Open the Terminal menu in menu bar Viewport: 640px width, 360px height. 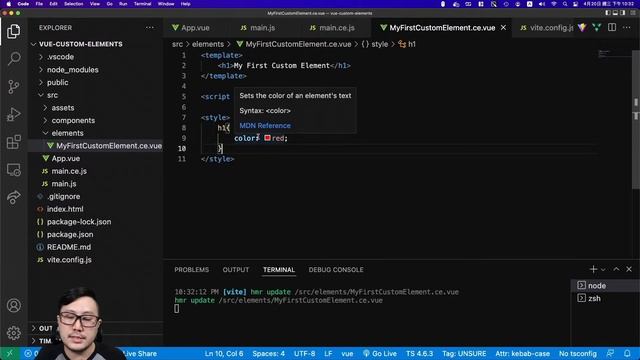click(x=142, y=4)
